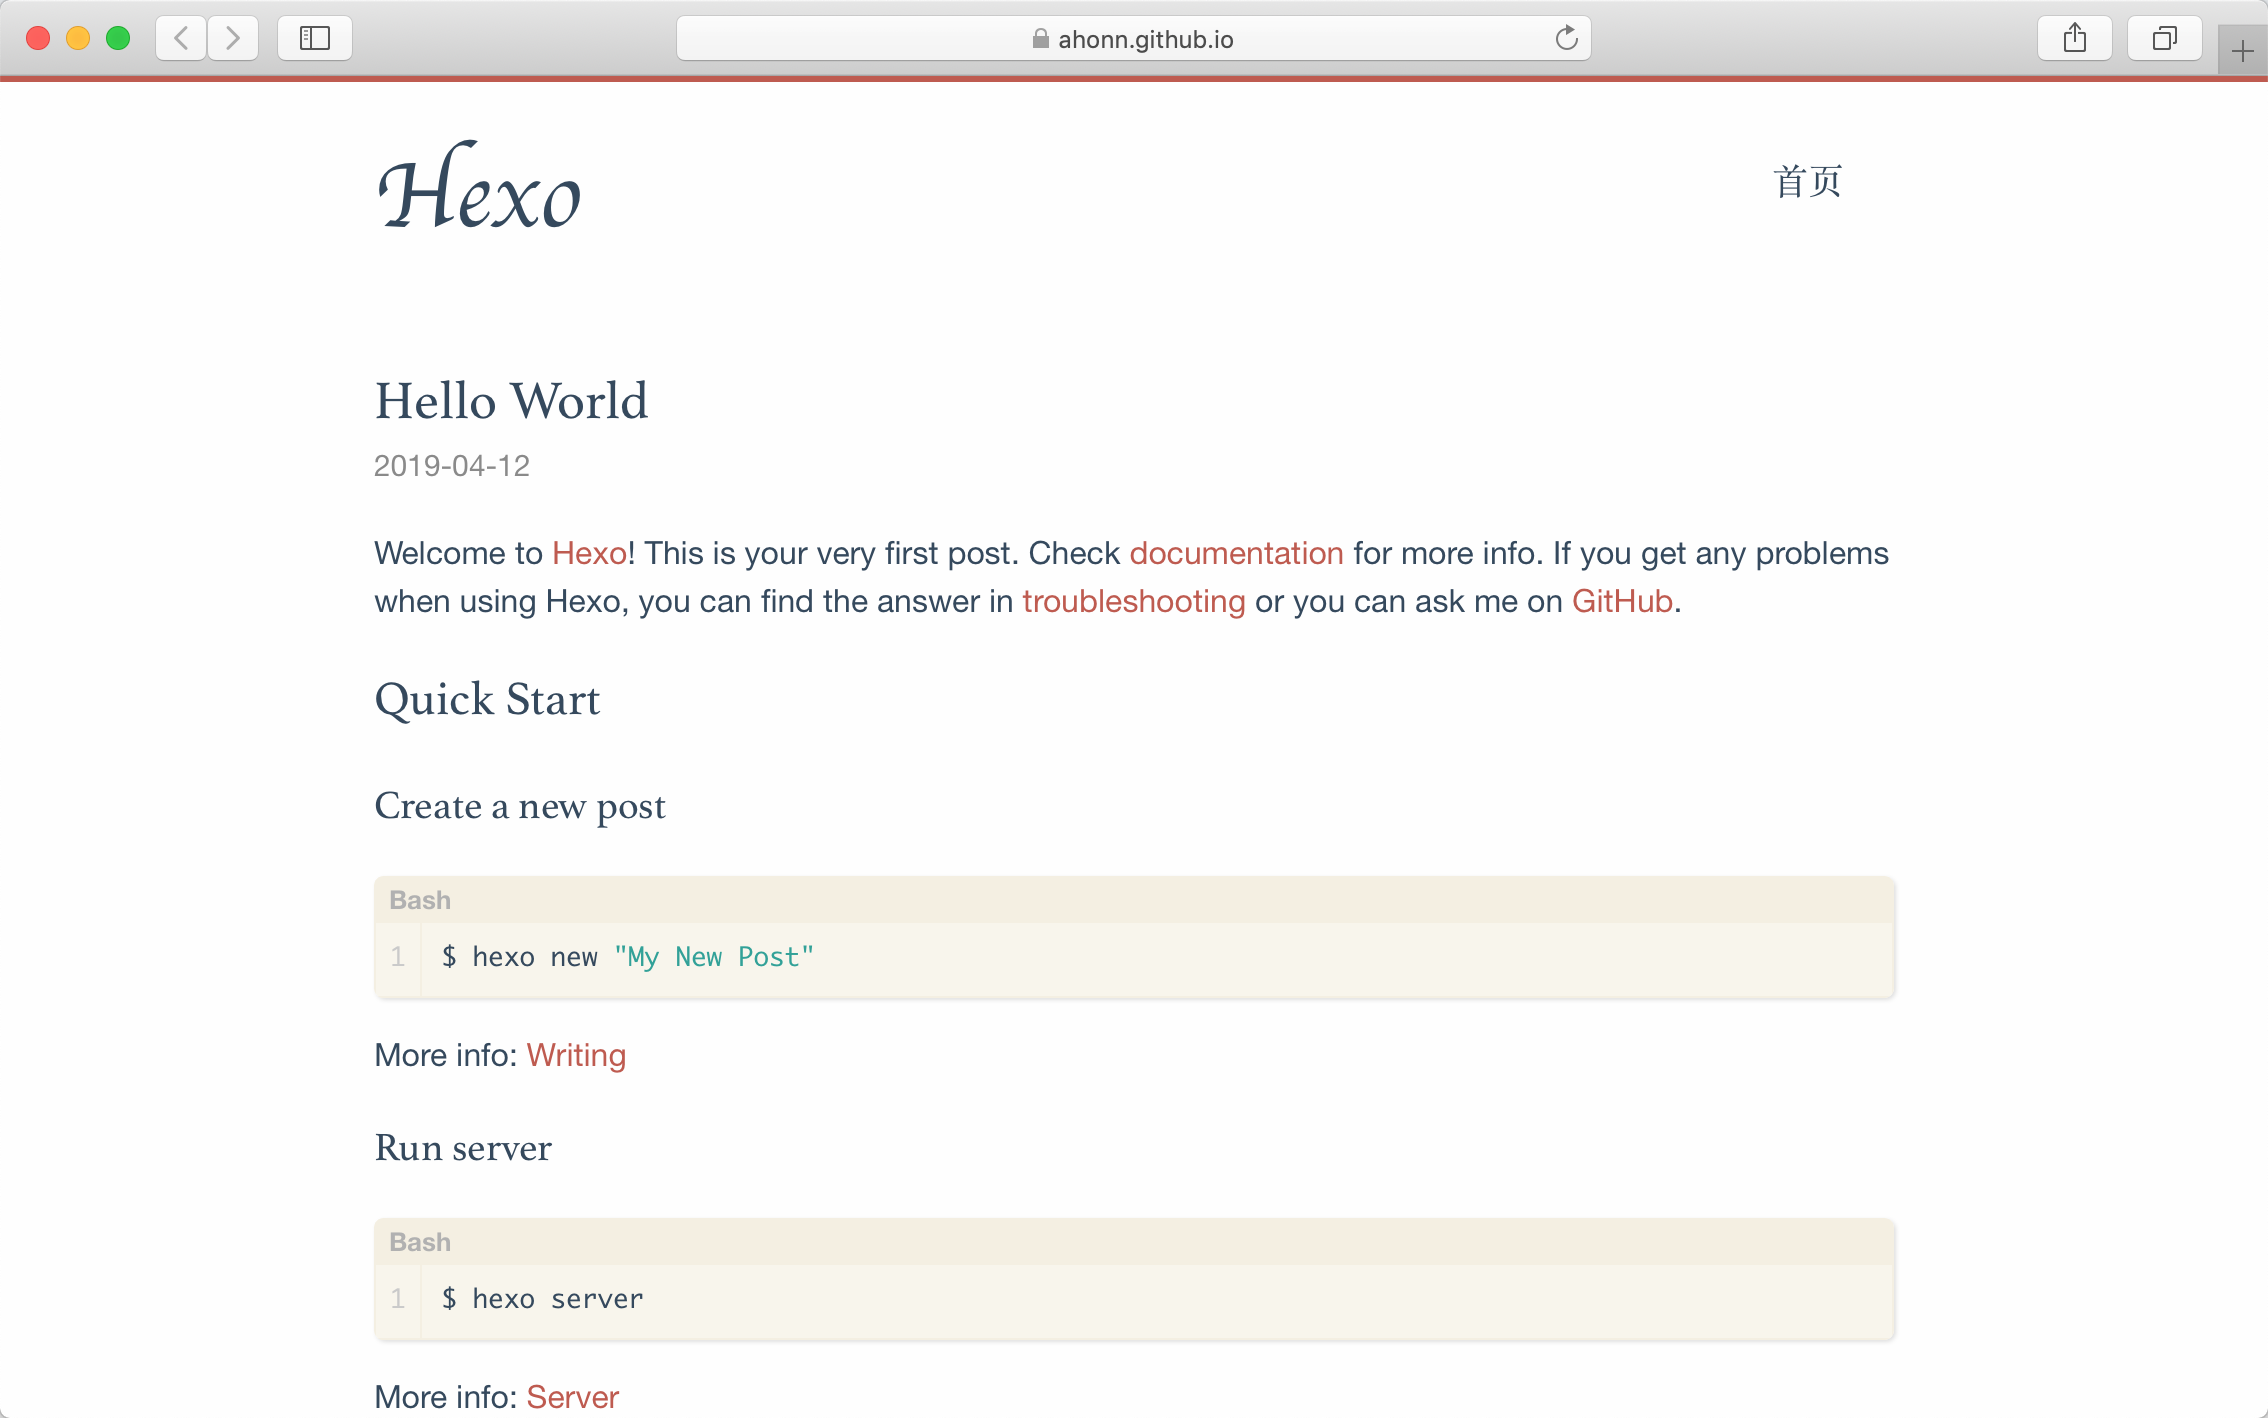Show all tabs overview icon
This screenshot has height=1418, width=2268.
2164,39
